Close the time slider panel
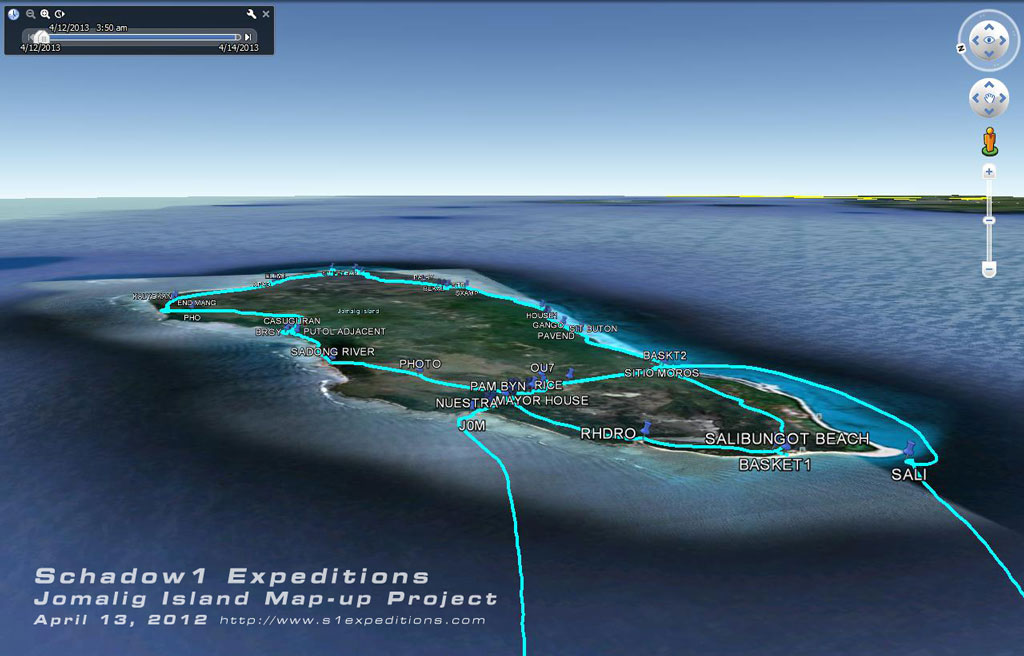Image resolution: width=1024 pixels, height=656 pixels. (x=265, y=13)
